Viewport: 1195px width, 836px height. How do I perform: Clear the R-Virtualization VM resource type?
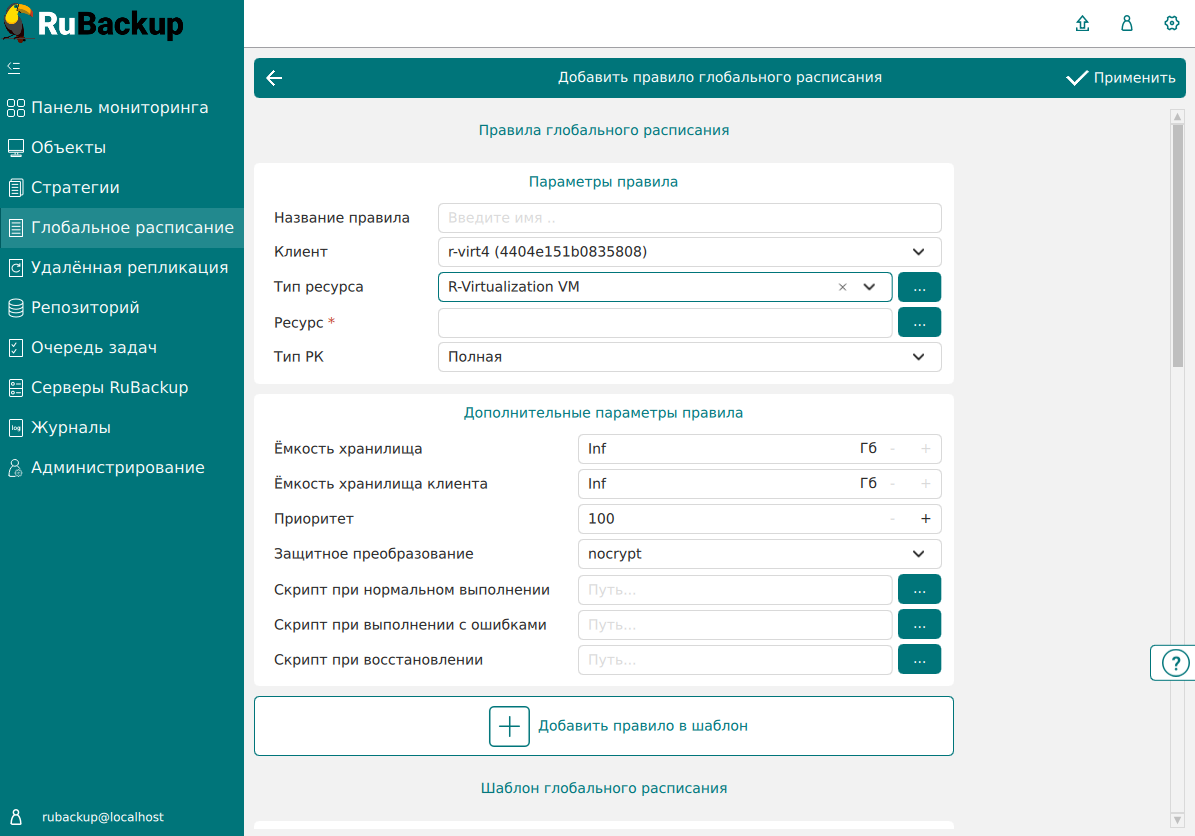(x=842, y=287)
